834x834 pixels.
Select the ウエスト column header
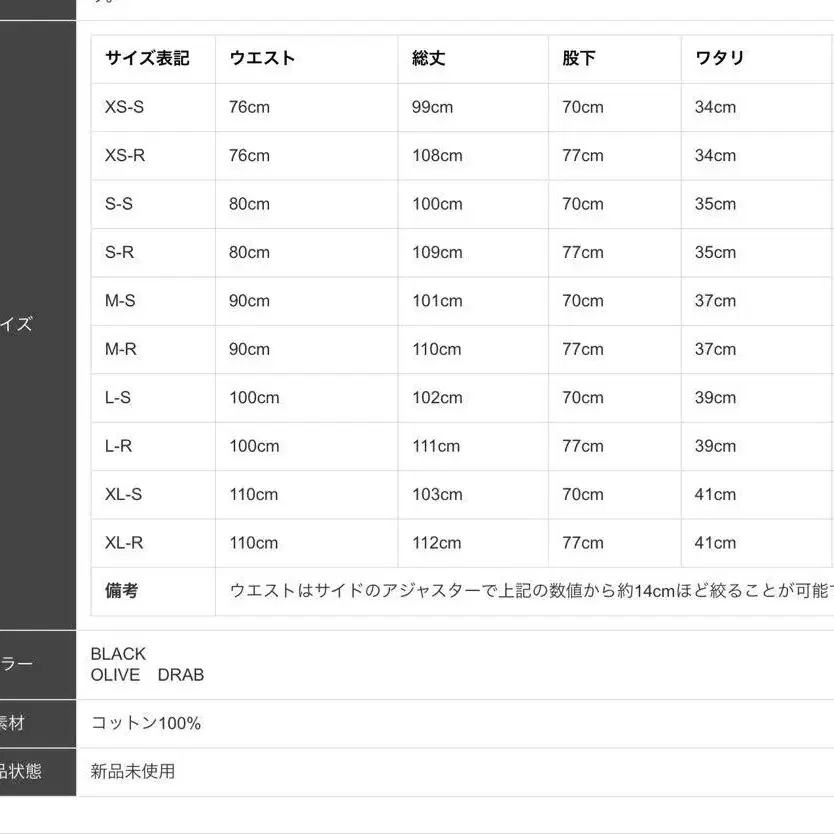[x=262, y=58]
